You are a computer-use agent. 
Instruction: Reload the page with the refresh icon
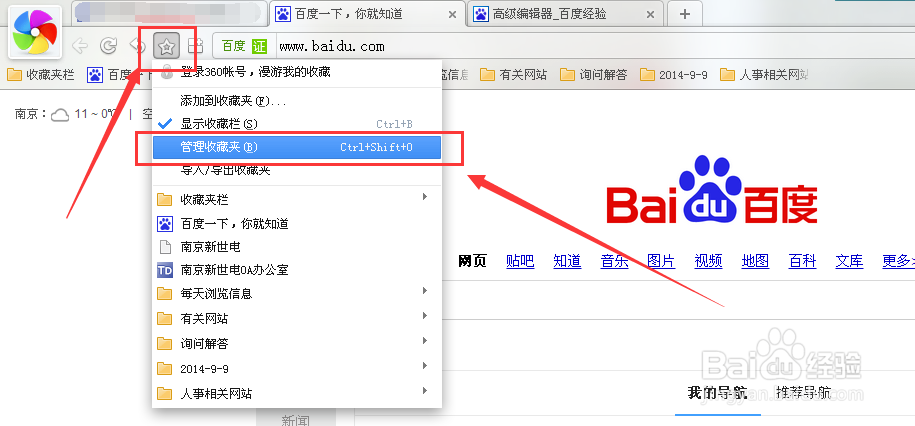(x=108, y=46)
